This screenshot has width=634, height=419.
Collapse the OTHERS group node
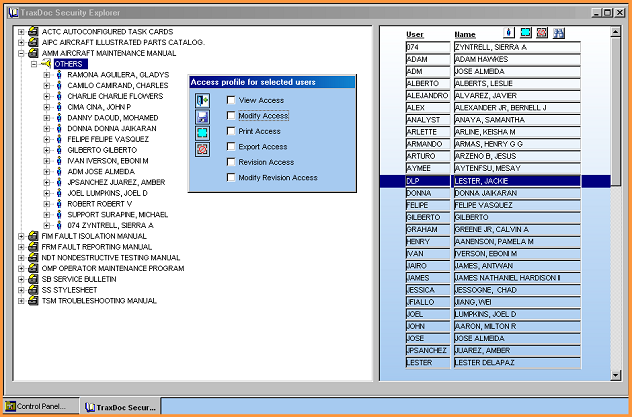point(34,64)
